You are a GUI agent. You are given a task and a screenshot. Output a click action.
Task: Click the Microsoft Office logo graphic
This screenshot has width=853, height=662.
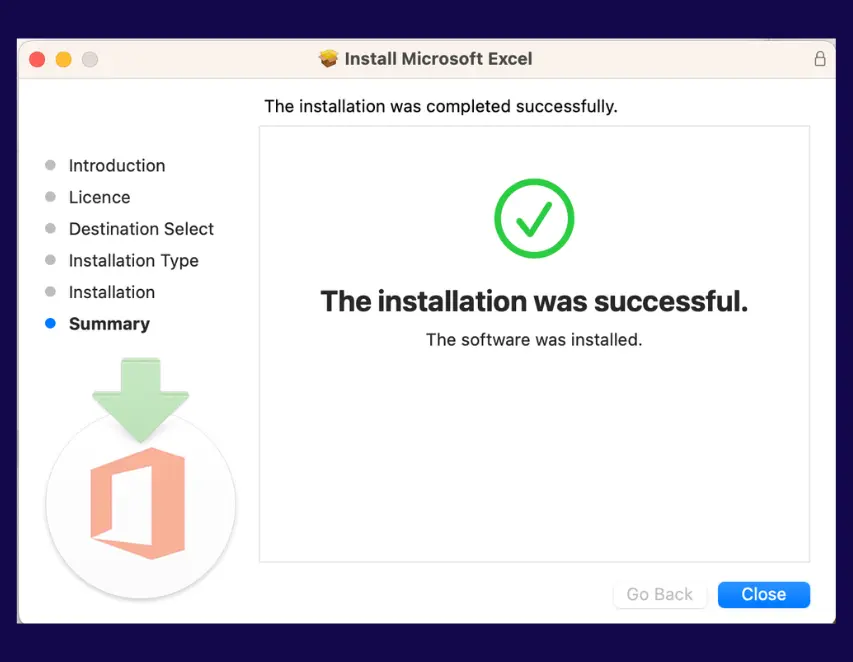138,503
